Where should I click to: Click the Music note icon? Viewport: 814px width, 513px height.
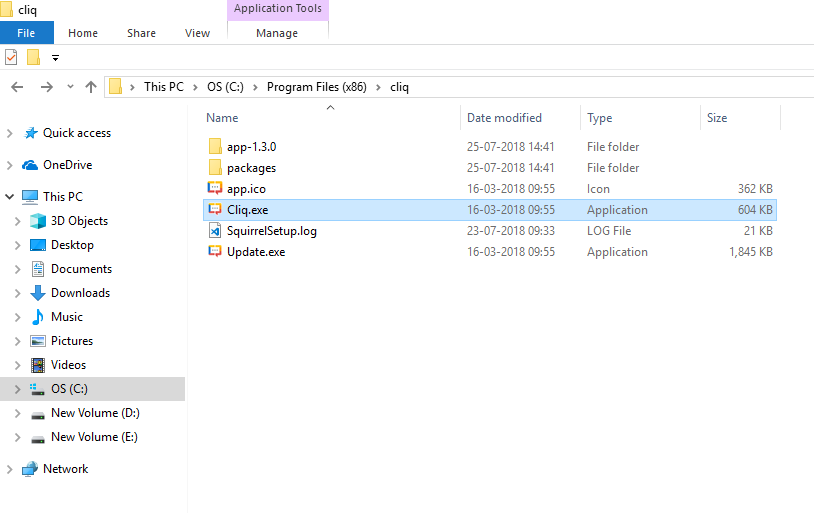click(x=38, y=317)
